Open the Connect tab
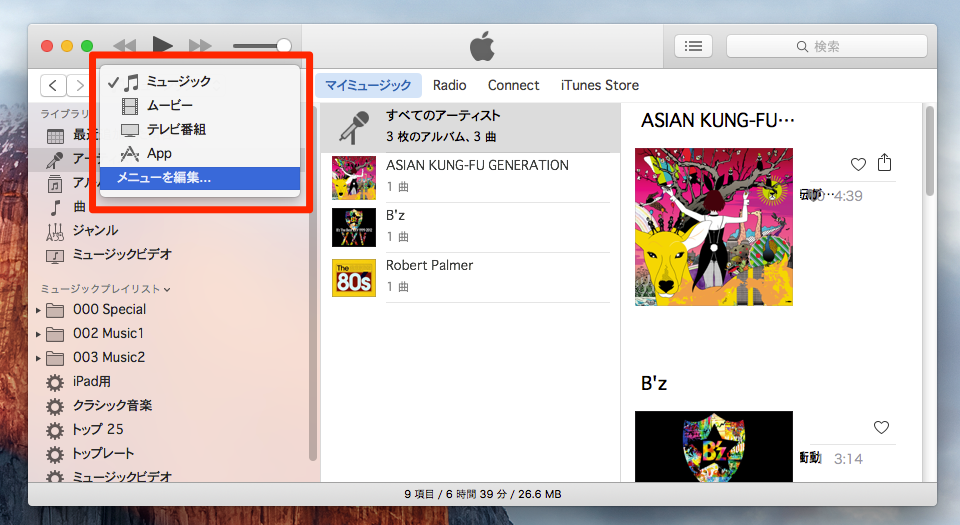 point(513,85)
